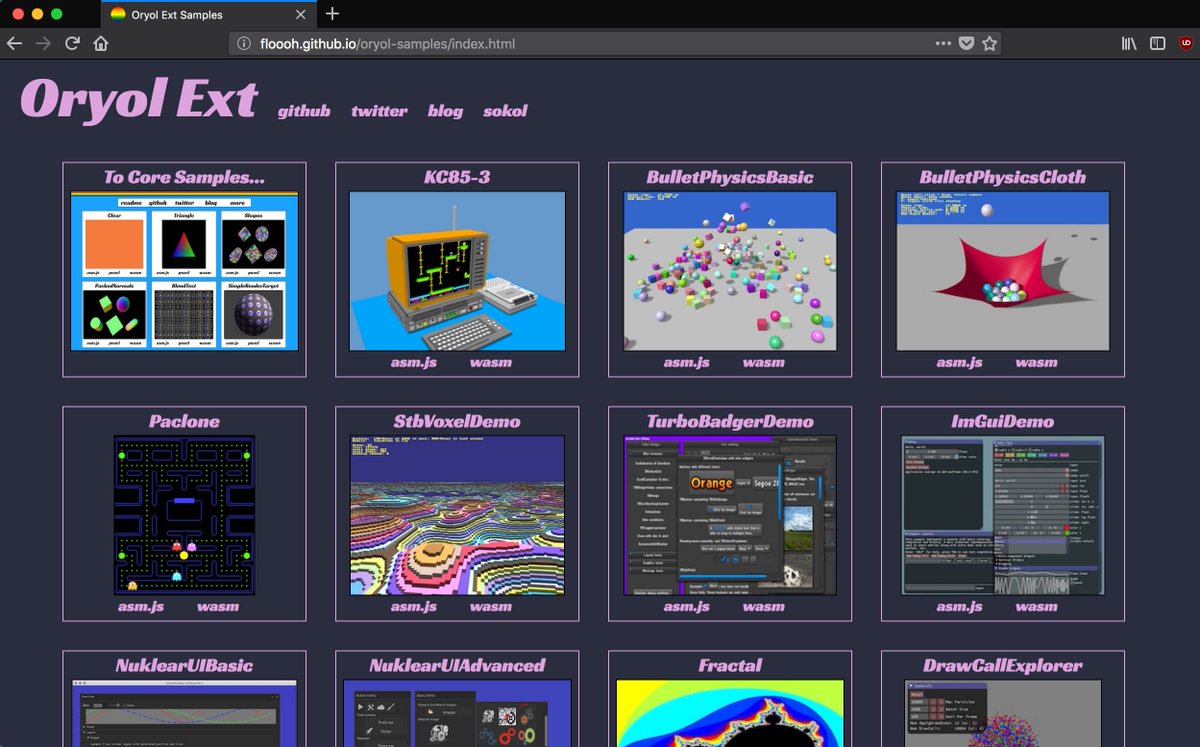Open DrawCallExplorer preview image
Screen dimensions: 1200x747
point(1003,713)
